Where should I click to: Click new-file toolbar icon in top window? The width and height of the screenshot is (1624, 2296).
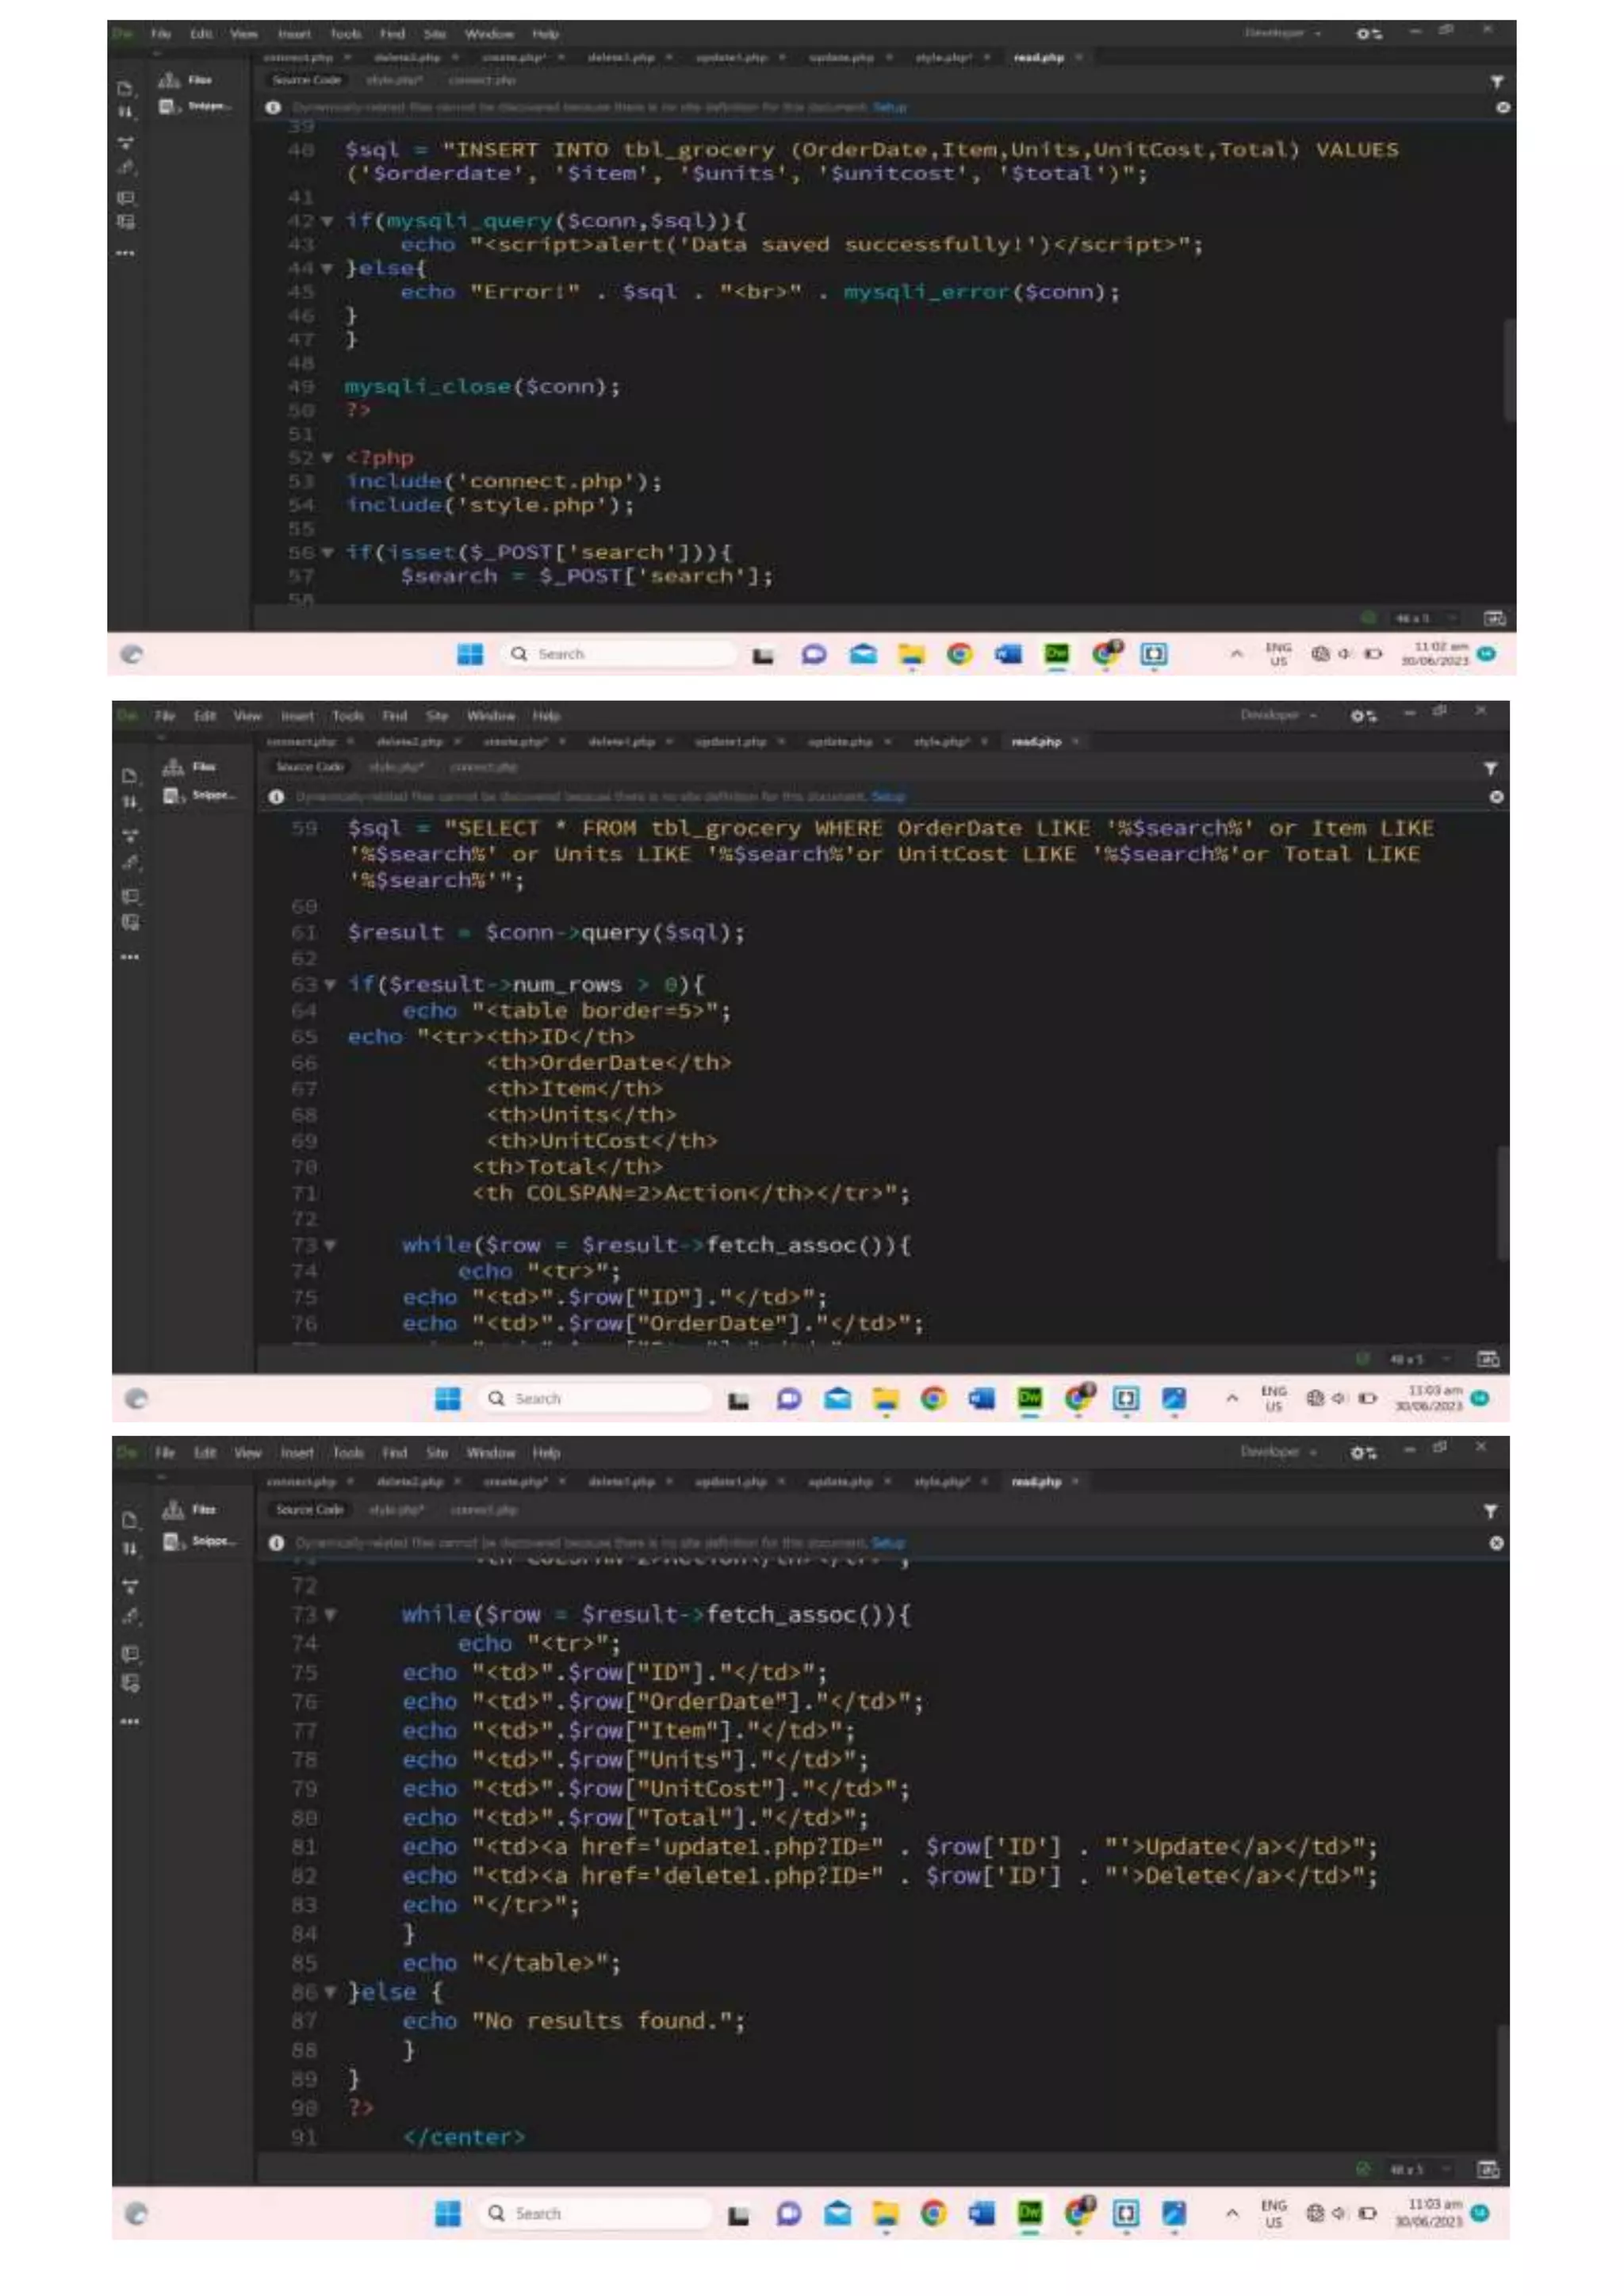coord(126,89)
